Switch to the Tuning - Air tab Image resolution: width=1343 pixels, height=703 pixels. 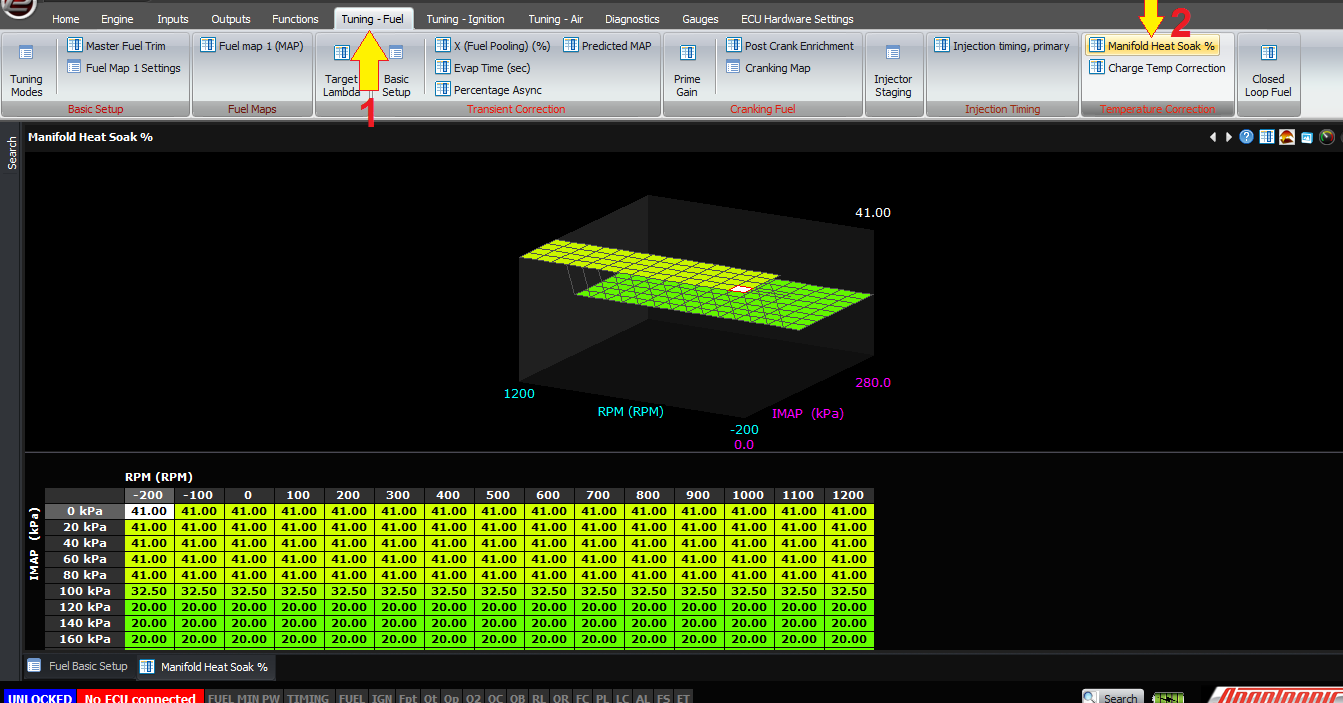(x=556, y=19)
